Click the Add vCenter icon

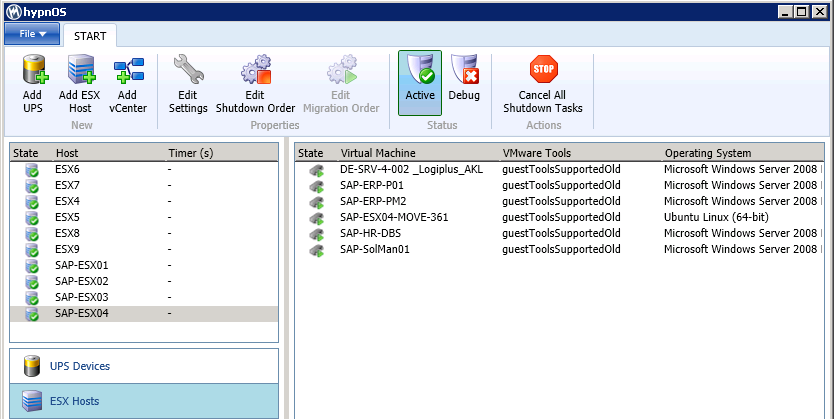click(129, 70)
